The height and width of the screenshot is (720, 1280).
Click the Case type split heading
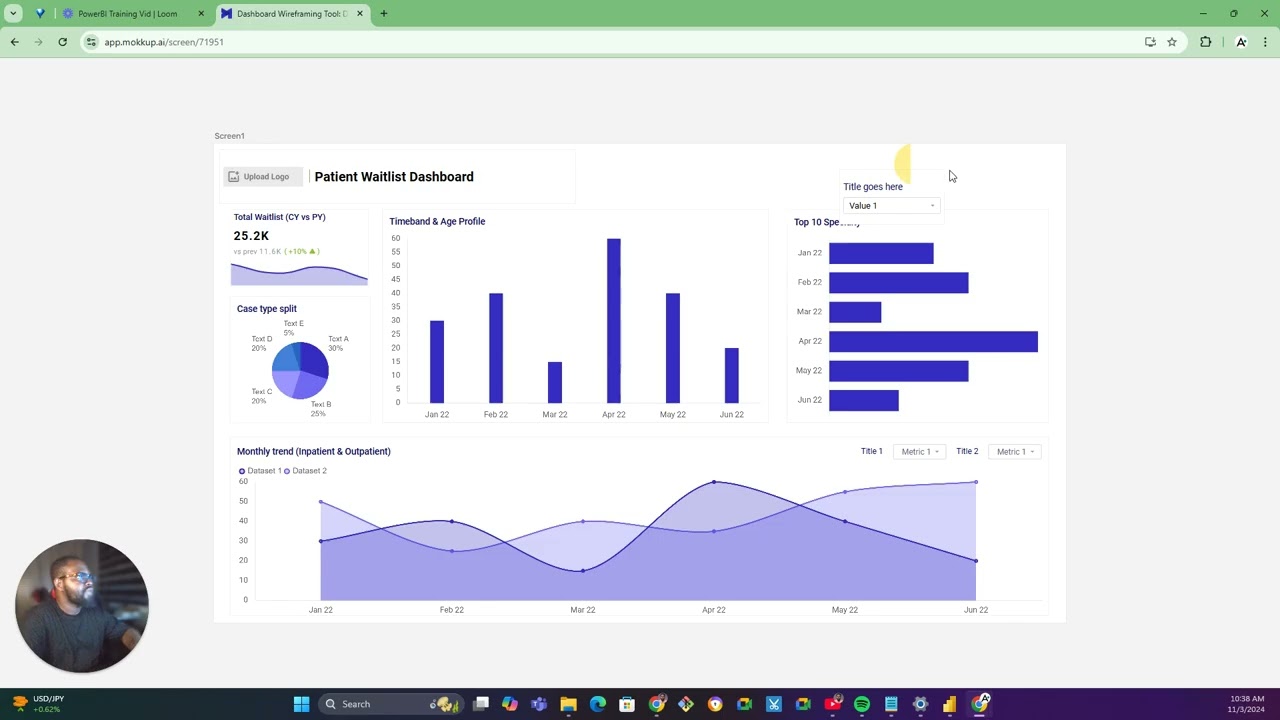tap(267, 309)
